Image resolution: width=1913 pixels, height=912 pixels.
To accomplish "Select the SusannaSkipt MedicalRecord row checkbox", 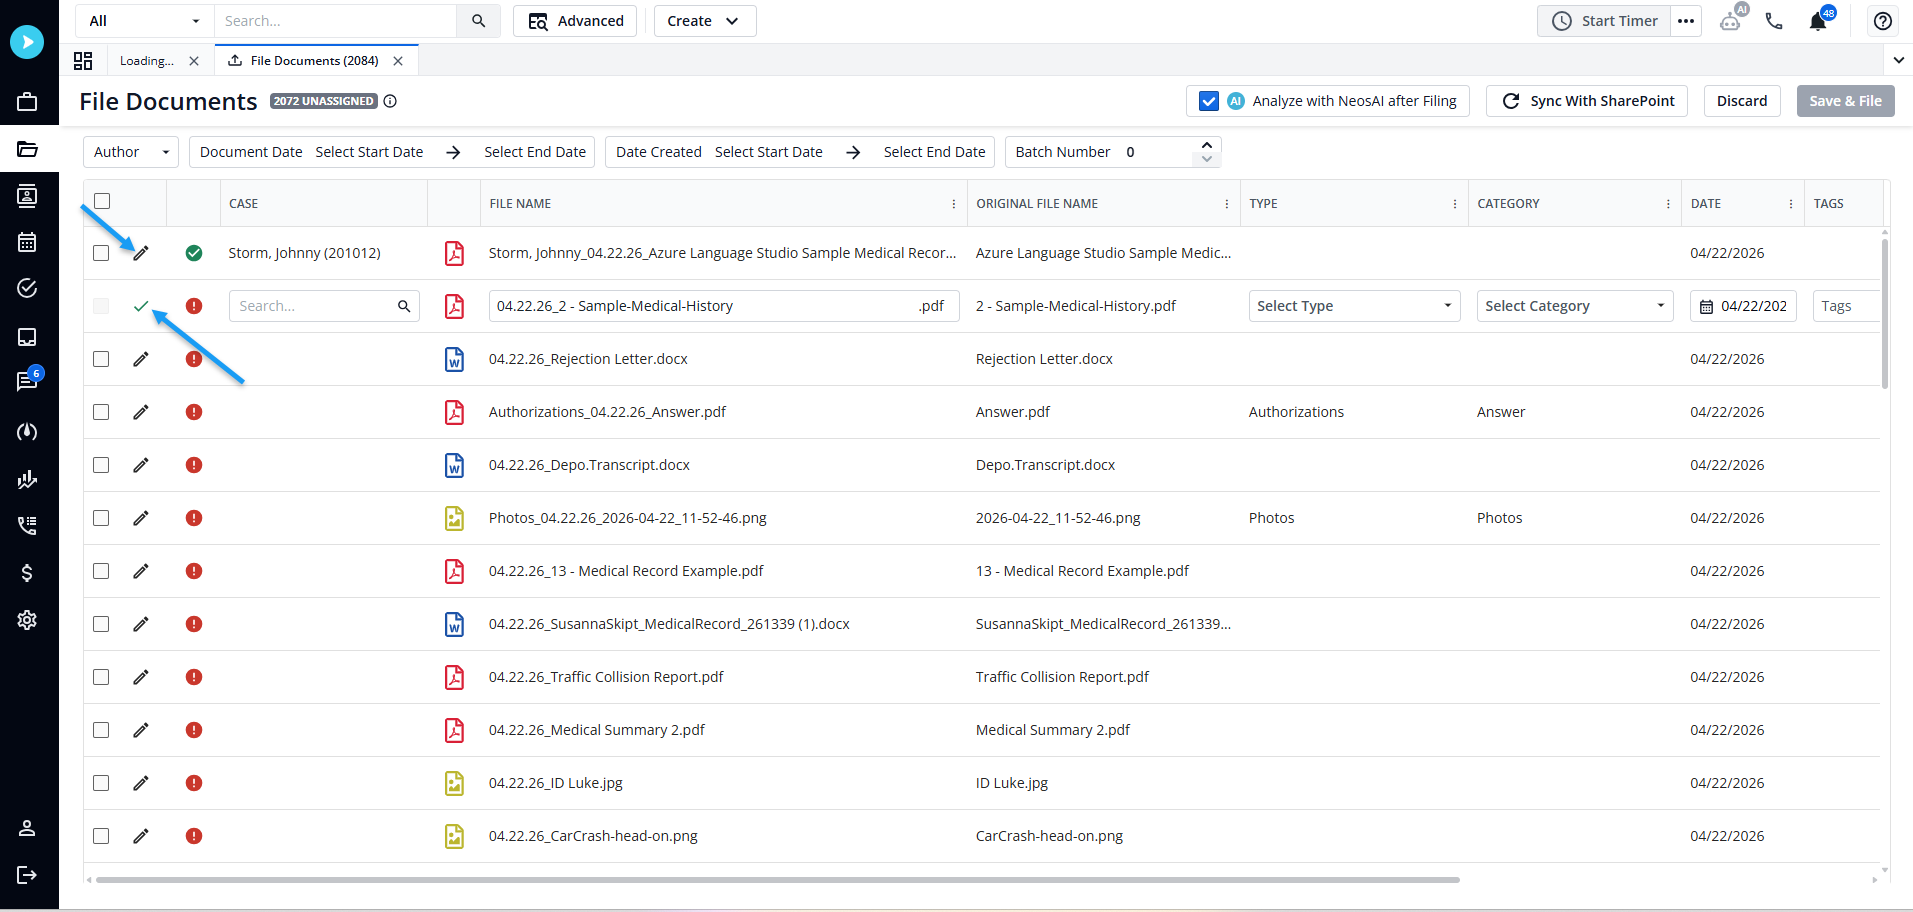I will (x=101, y=624).
